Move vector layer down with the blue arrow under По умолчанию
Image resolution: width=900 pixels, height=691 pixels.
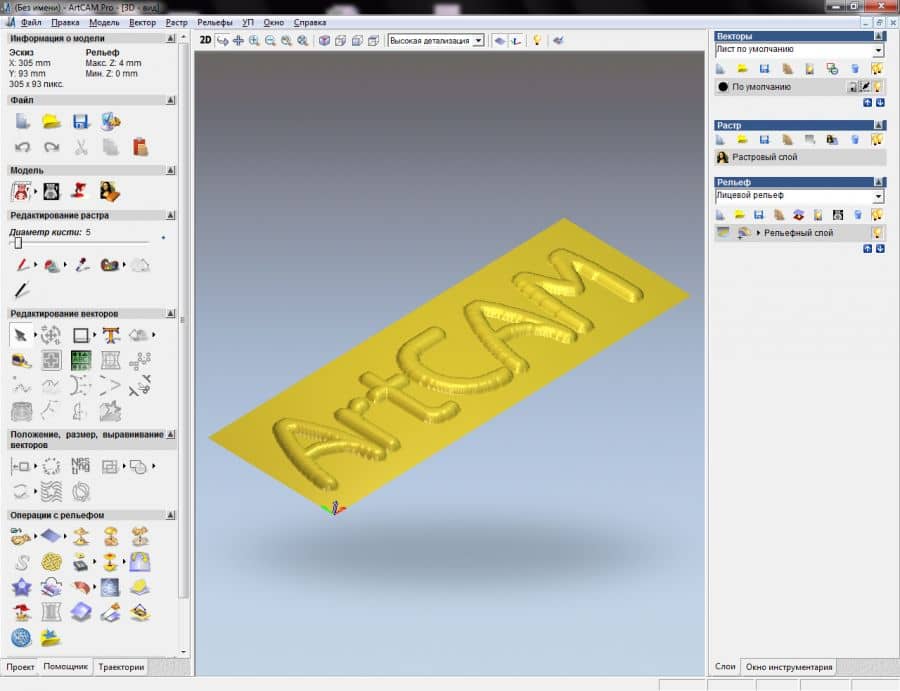[x=880, y=103]
